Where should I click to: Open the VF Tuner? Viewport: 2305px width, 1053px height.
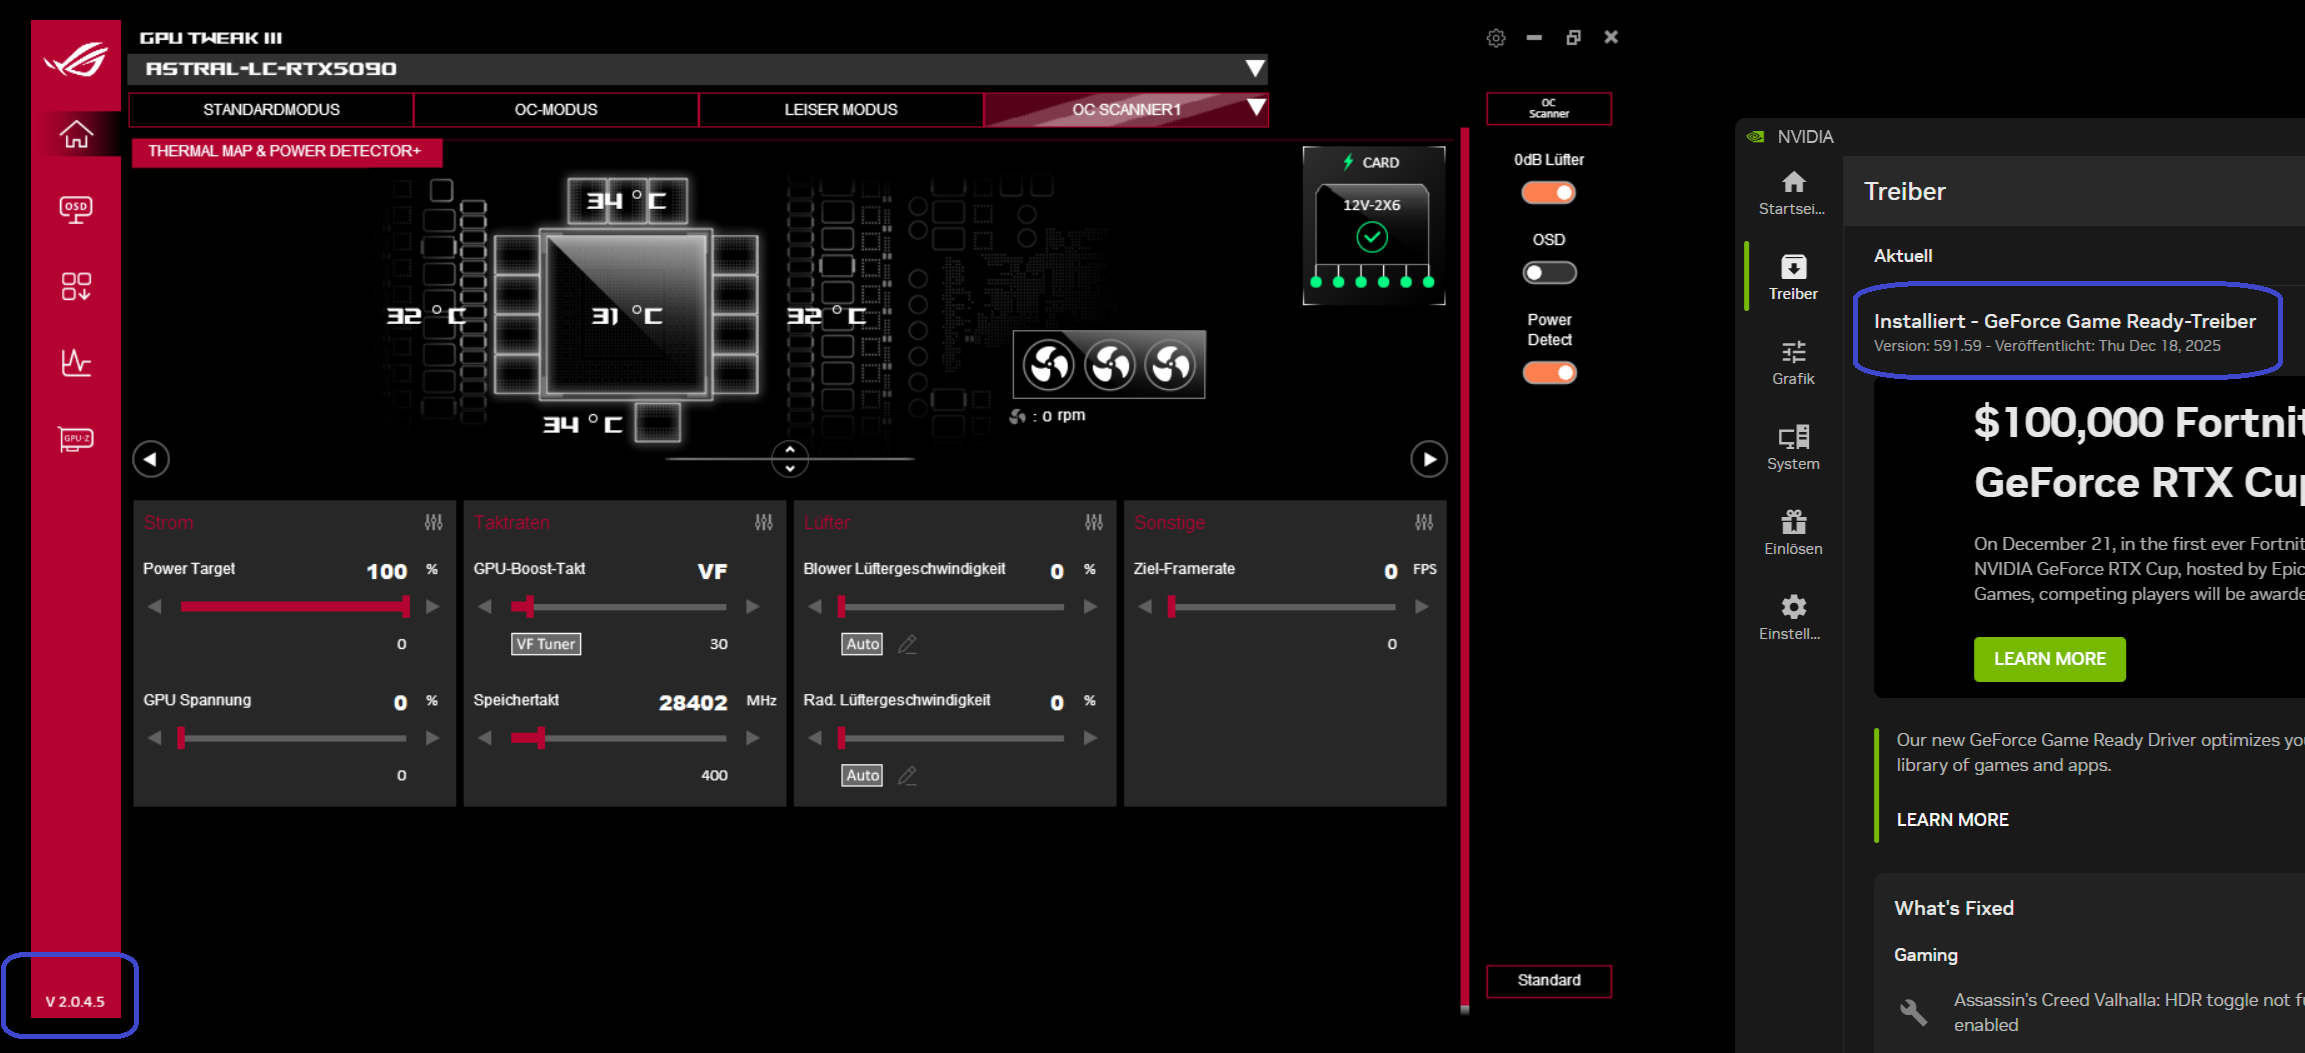(546, 644)
